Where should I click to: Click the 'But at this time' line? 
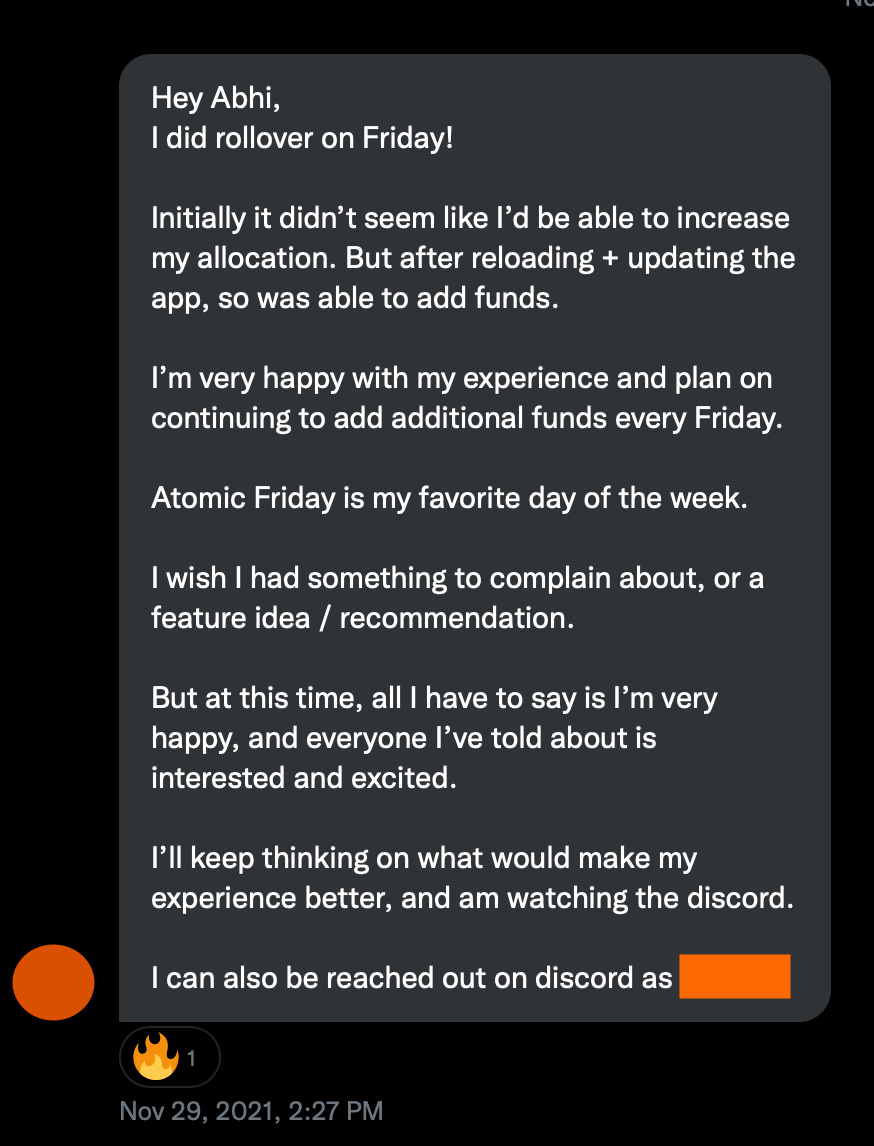(x=434, y=698)
